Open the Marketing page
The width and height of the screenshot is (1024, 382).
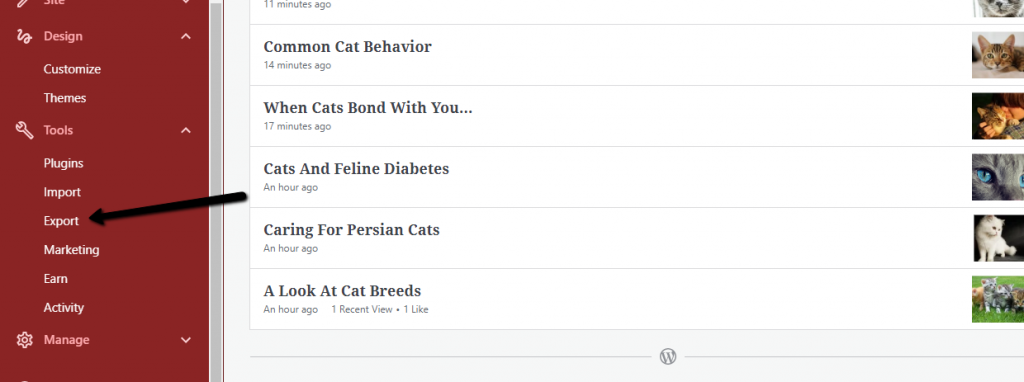tap(71, 249)
